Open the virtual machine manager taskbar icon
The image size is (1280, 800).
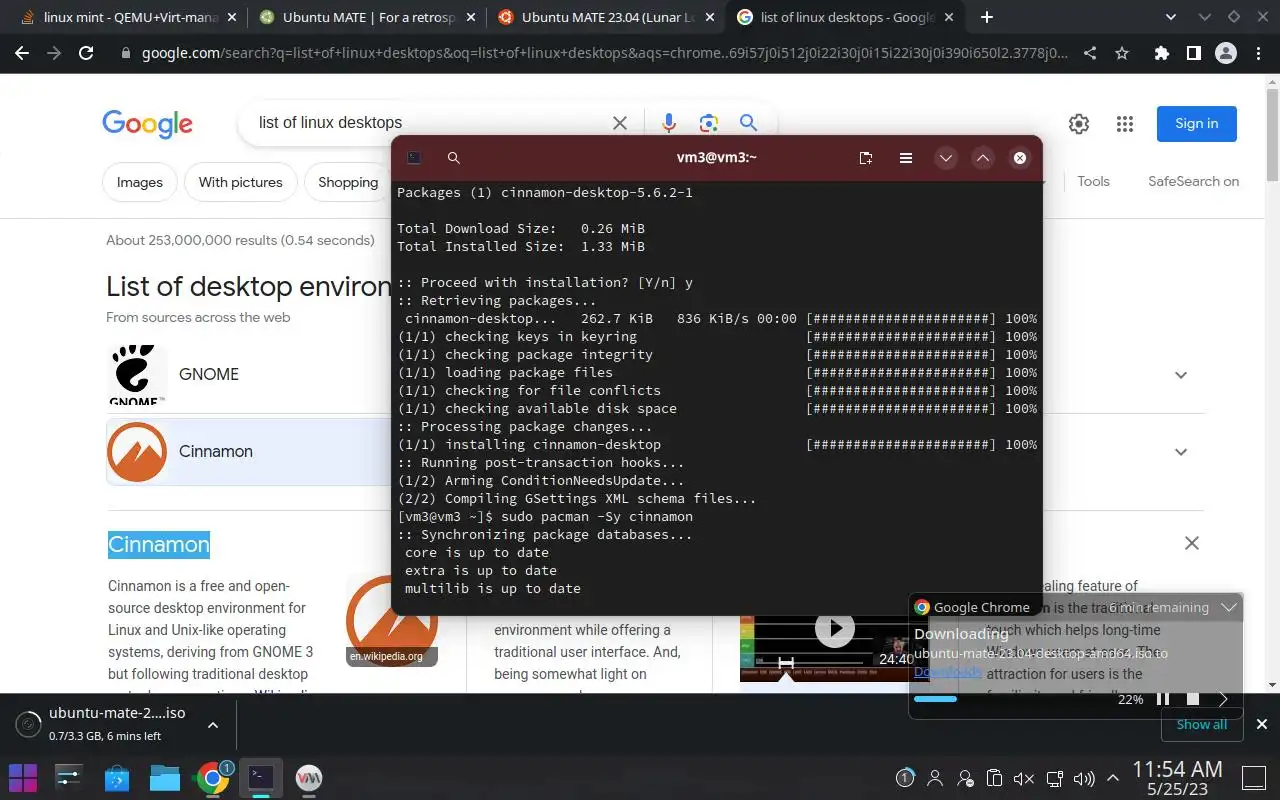(x=309, y=777)
